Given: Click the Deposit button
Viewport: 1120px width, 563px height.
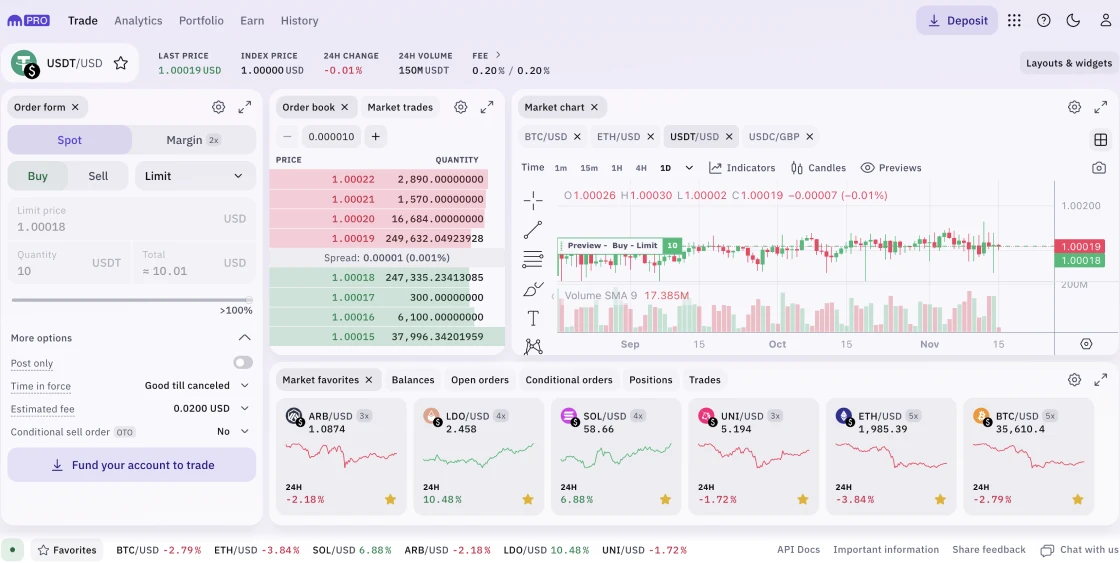Looking at the screenshot, I should [x=957, y=21].
